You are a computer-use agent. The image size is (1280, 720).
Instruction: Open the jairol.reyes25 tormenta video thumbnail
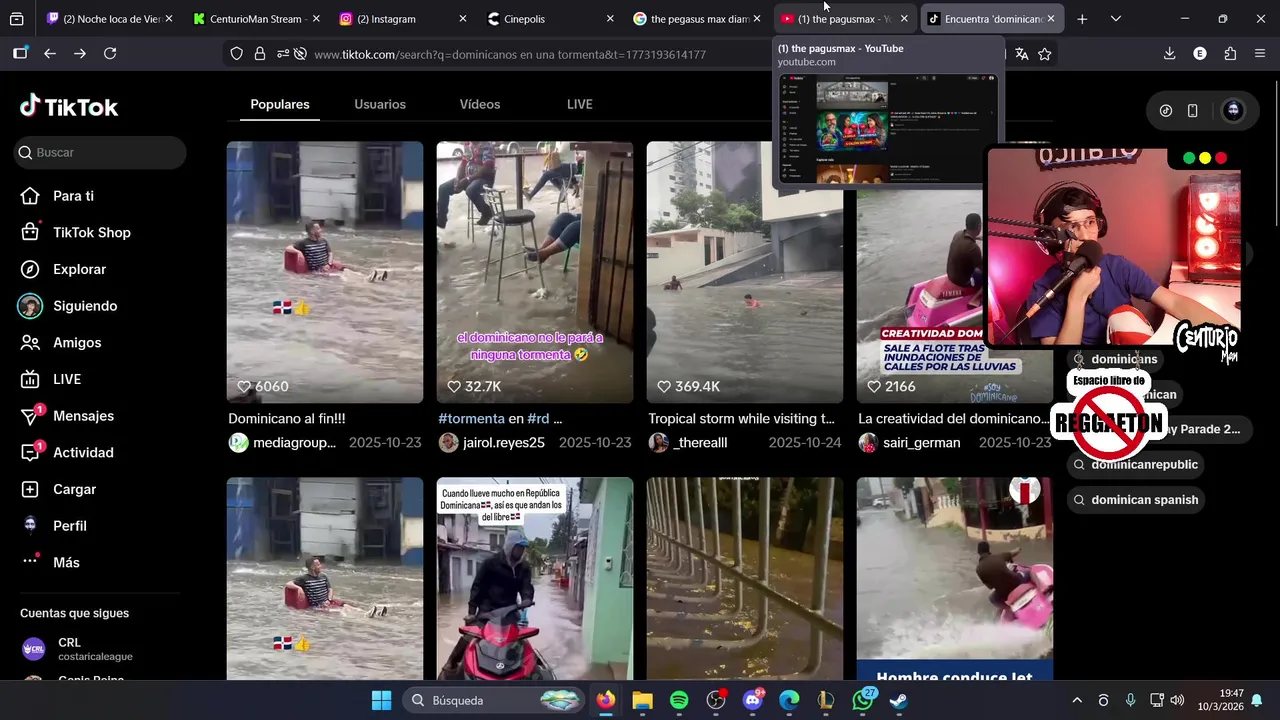click(535, 272)
